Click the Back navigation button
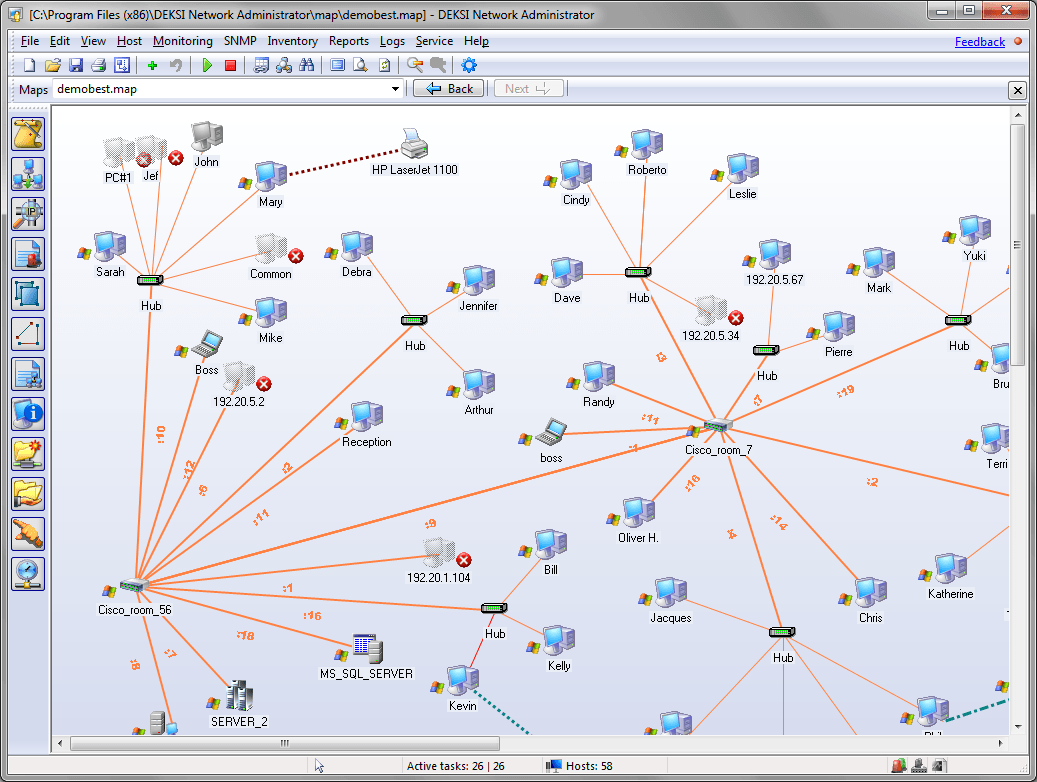This screenshot has height=782, width=1037. [448, 88]
